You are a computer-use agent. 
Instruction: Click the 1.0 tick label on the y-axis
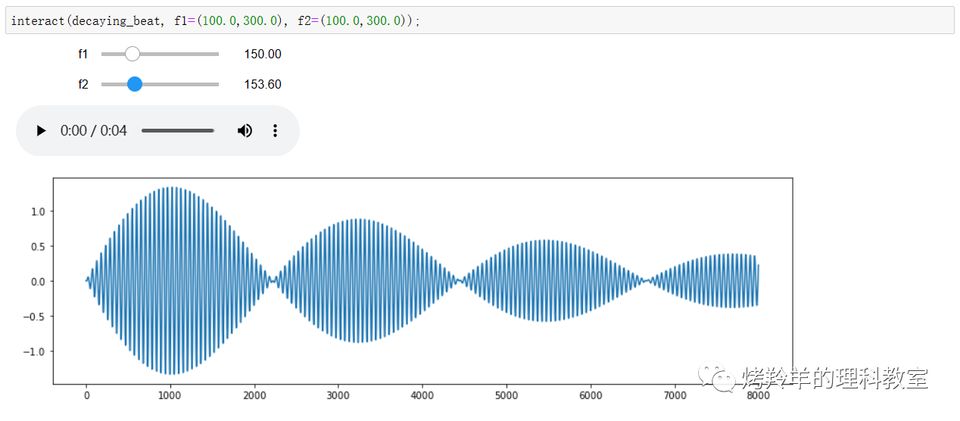[x=37, y=211]
